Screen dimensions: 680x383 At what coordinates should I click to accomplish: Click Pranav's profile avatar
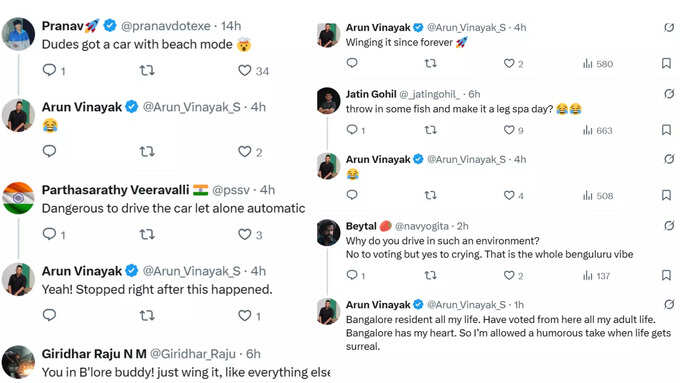pos(18,34)
